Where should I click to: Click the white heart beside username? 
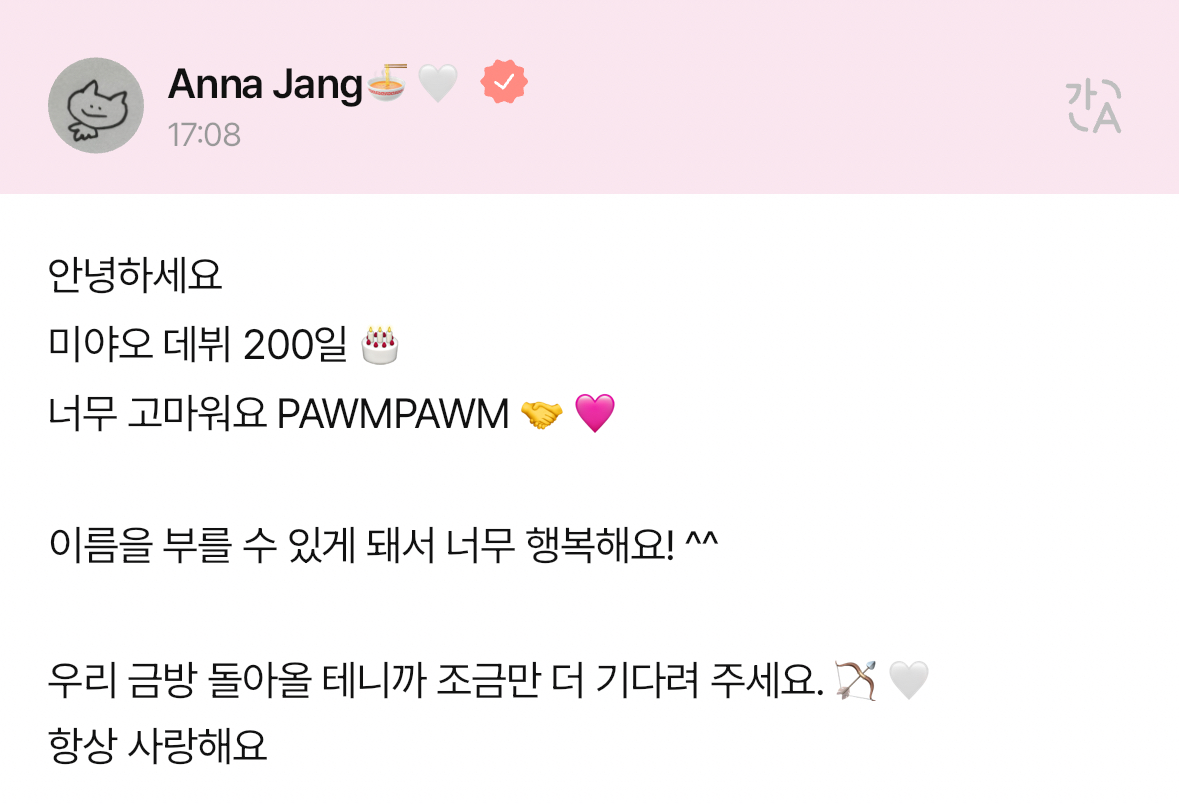pos(438,83)
